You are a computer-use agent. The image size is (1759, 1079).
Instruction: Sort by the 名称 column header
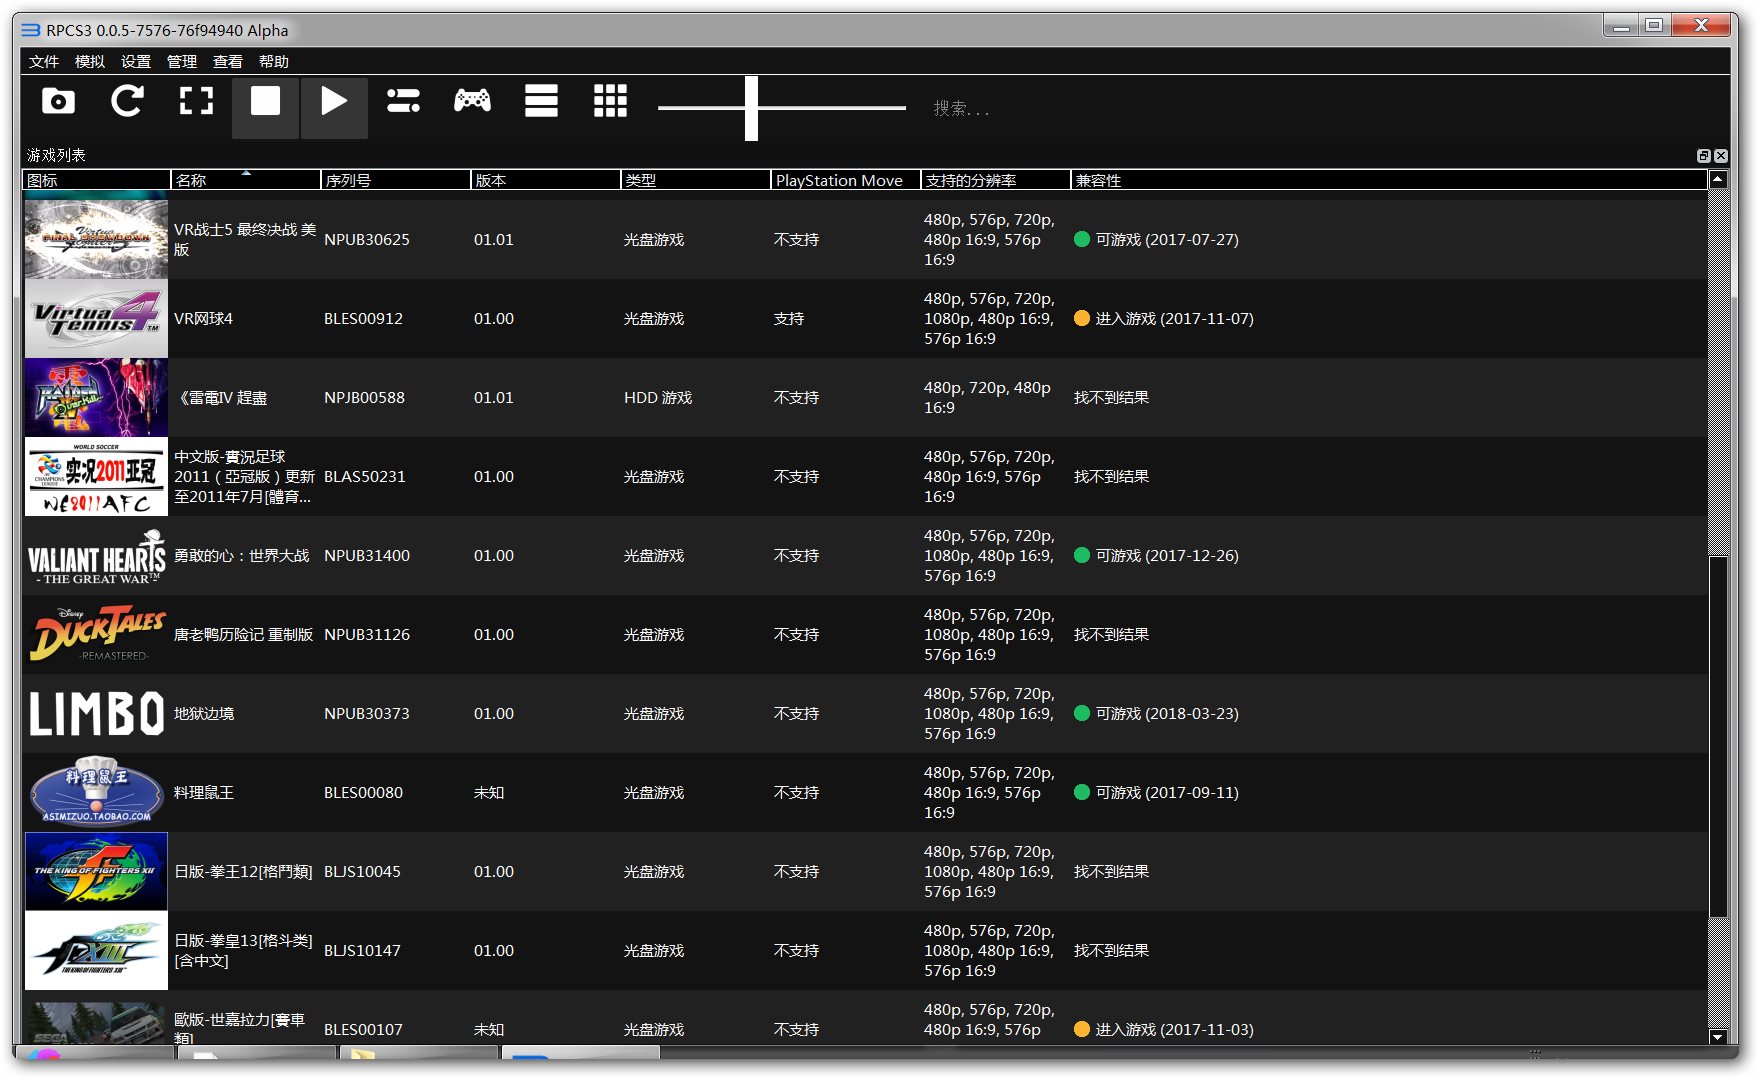(246, 180)
